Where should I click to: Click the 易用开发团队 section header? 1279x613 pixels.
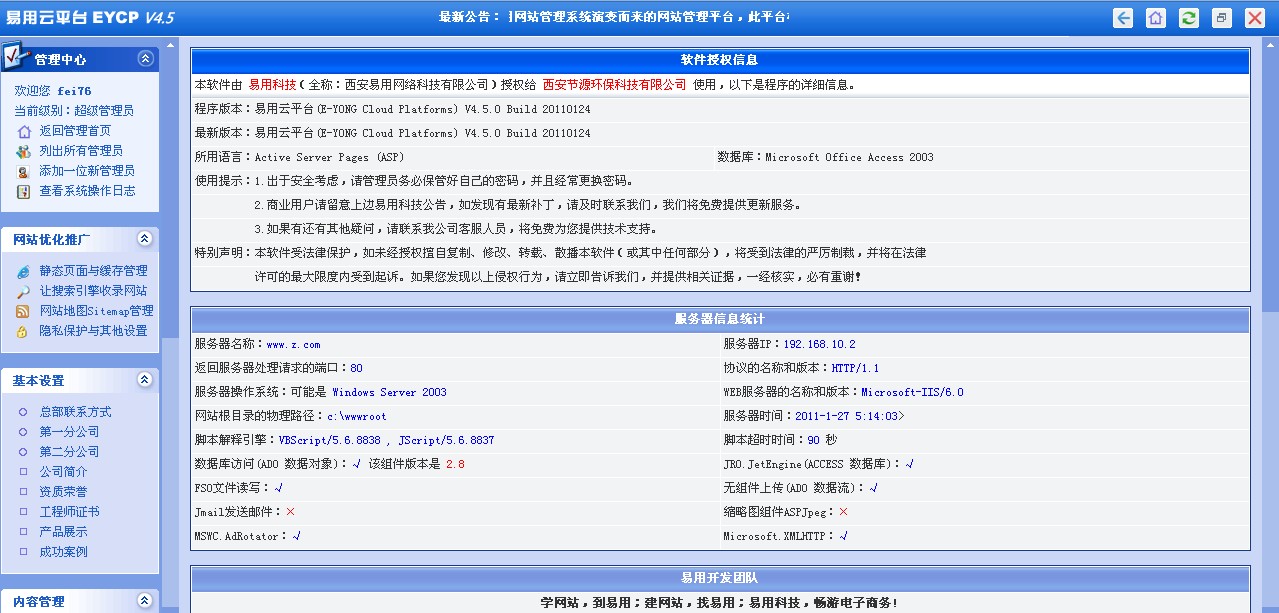[720, 579]
